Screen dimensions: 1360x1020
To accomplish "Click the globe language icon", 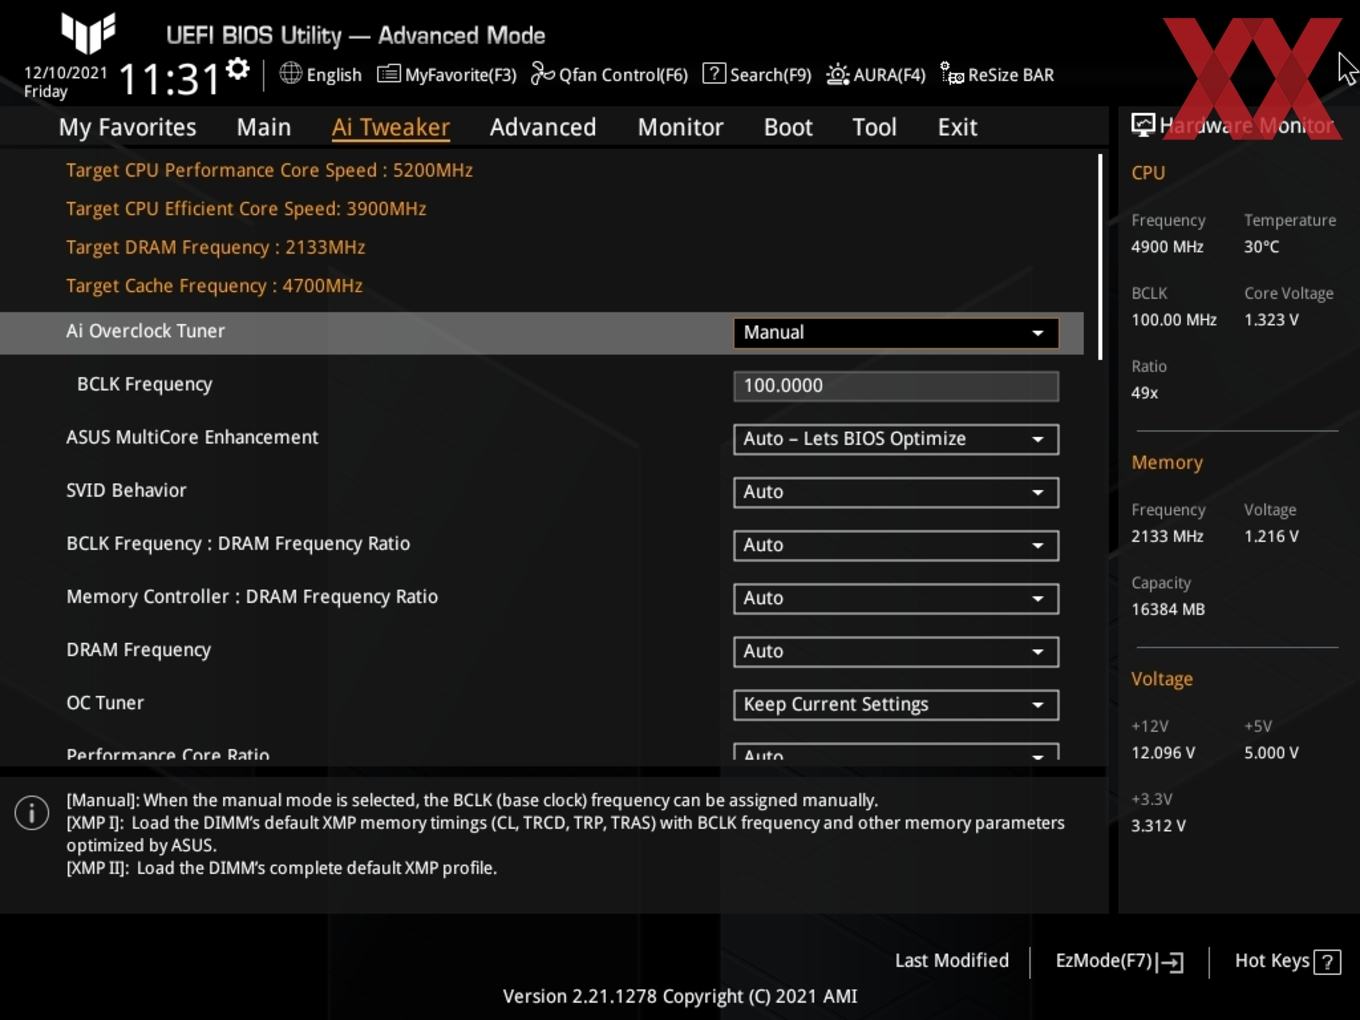I will [x=290, y=73].
